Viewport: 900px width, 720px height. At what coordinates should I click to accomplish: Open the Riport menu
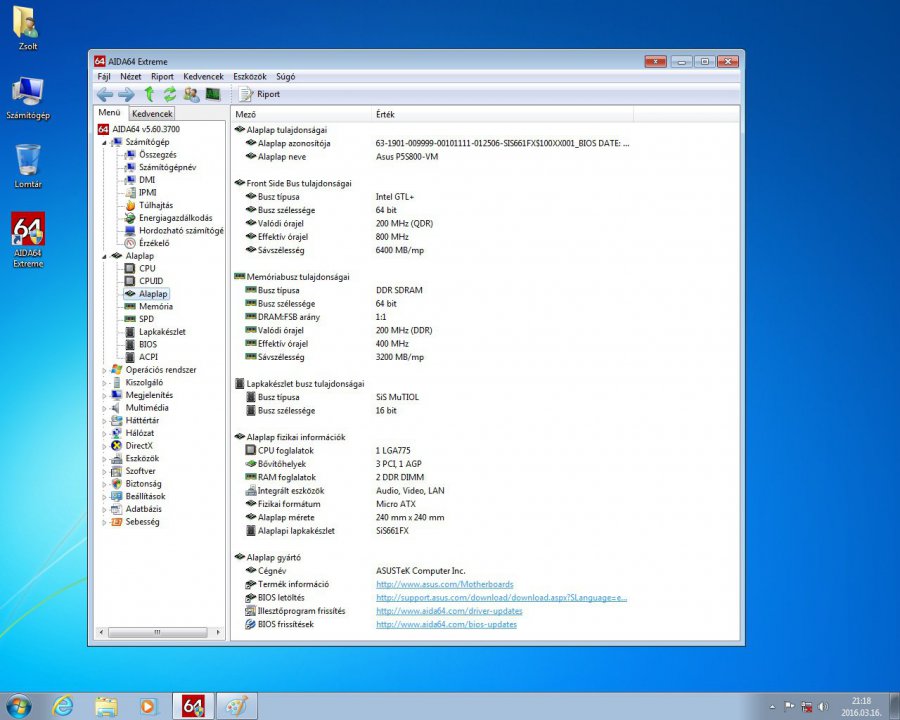click(162, 76)
